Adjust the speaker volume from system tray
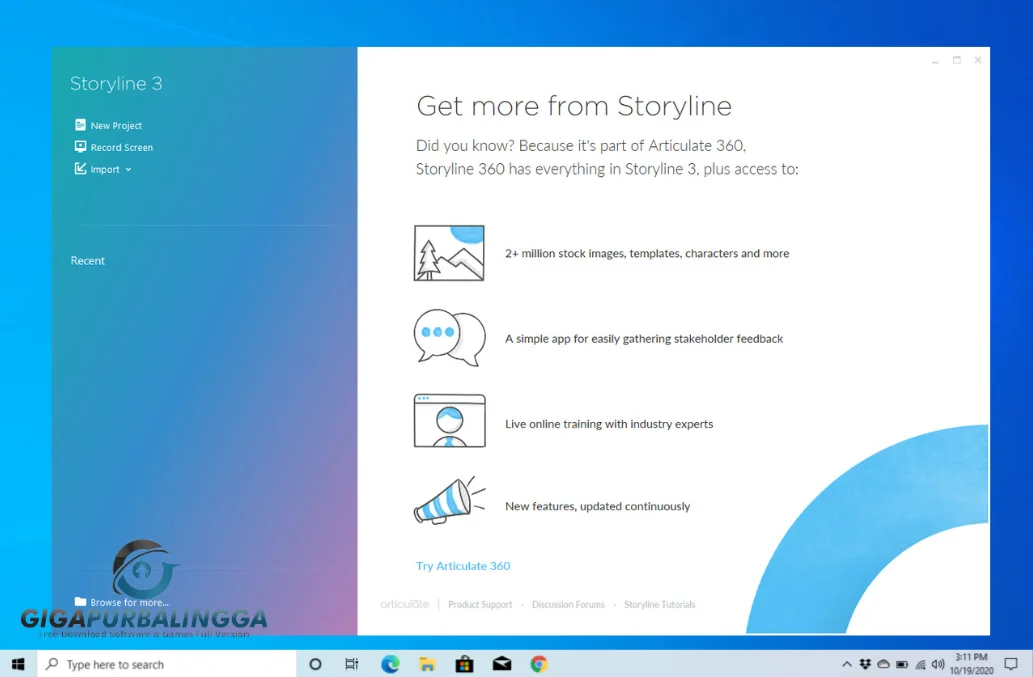 point(937,663)
